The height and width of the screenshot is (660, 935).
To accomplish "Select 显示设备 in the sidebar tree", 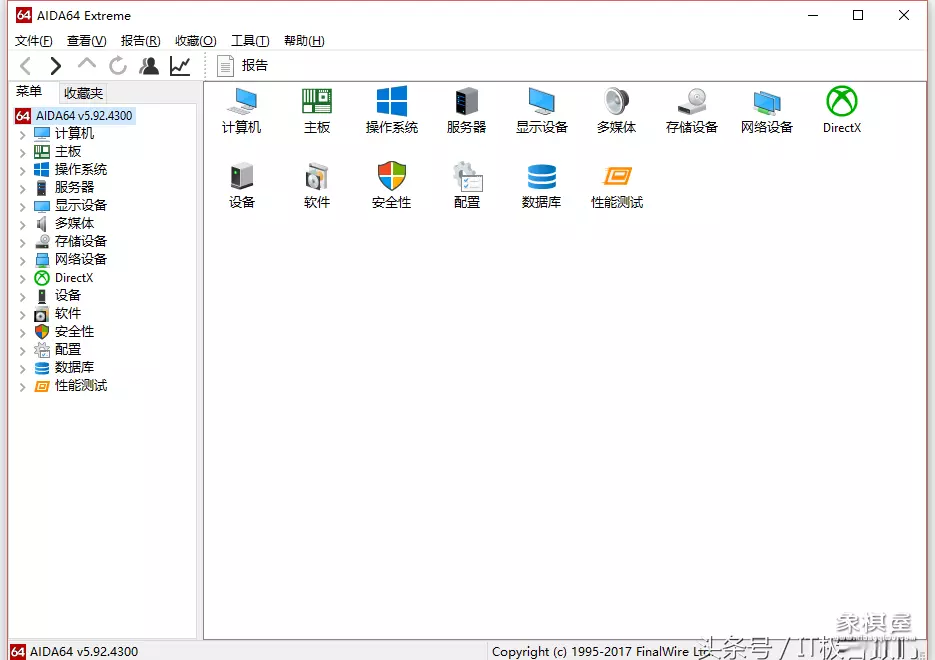I will pos(81,205).
